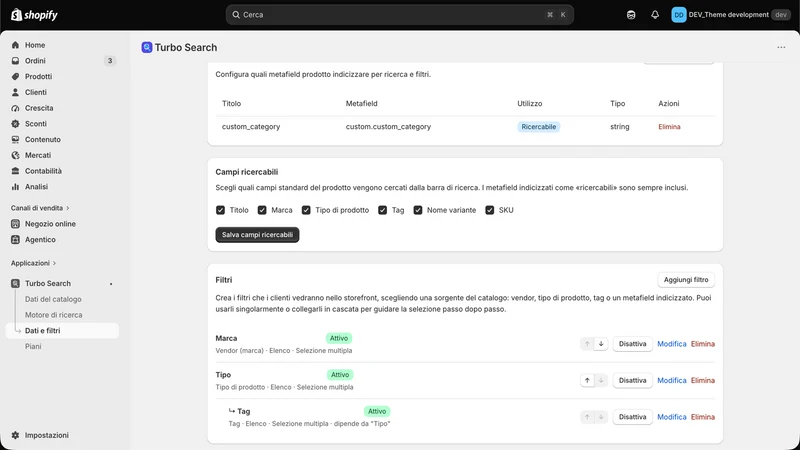
Task: Uncheck the SKU checkbox
Action: (x=490, y=210)
